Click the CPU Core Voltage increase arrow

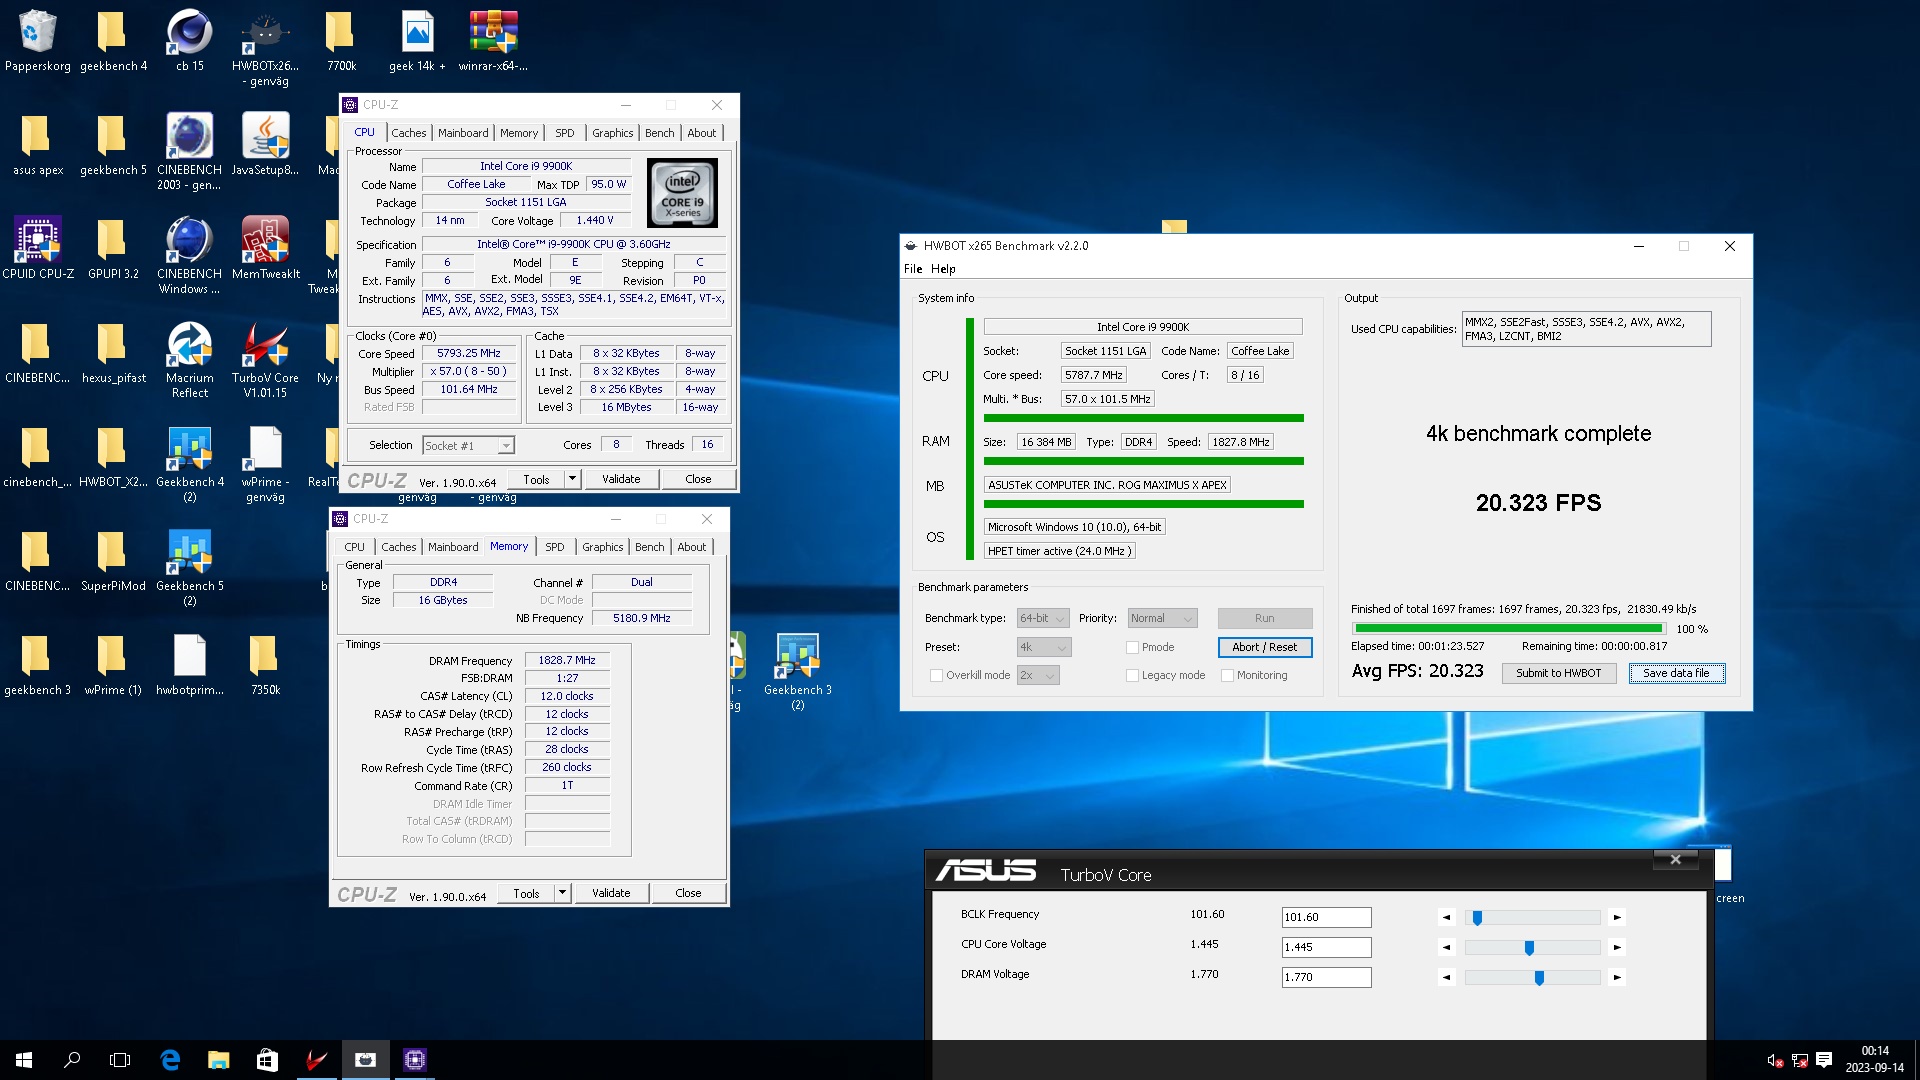(1617, 947)
